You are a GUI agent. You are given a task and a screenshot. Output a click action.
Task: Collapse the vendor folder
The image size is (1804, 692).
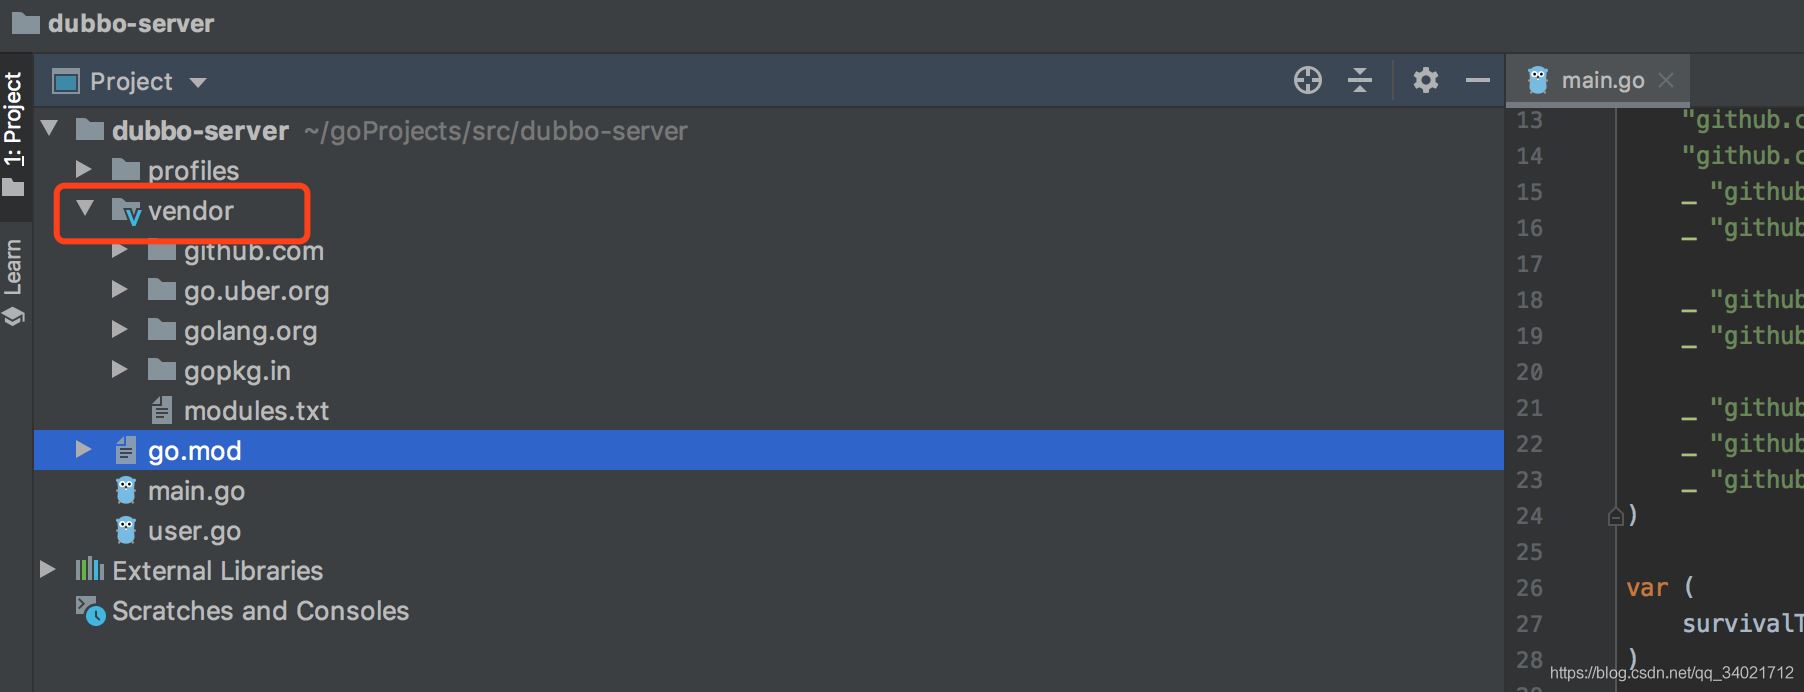85,209
